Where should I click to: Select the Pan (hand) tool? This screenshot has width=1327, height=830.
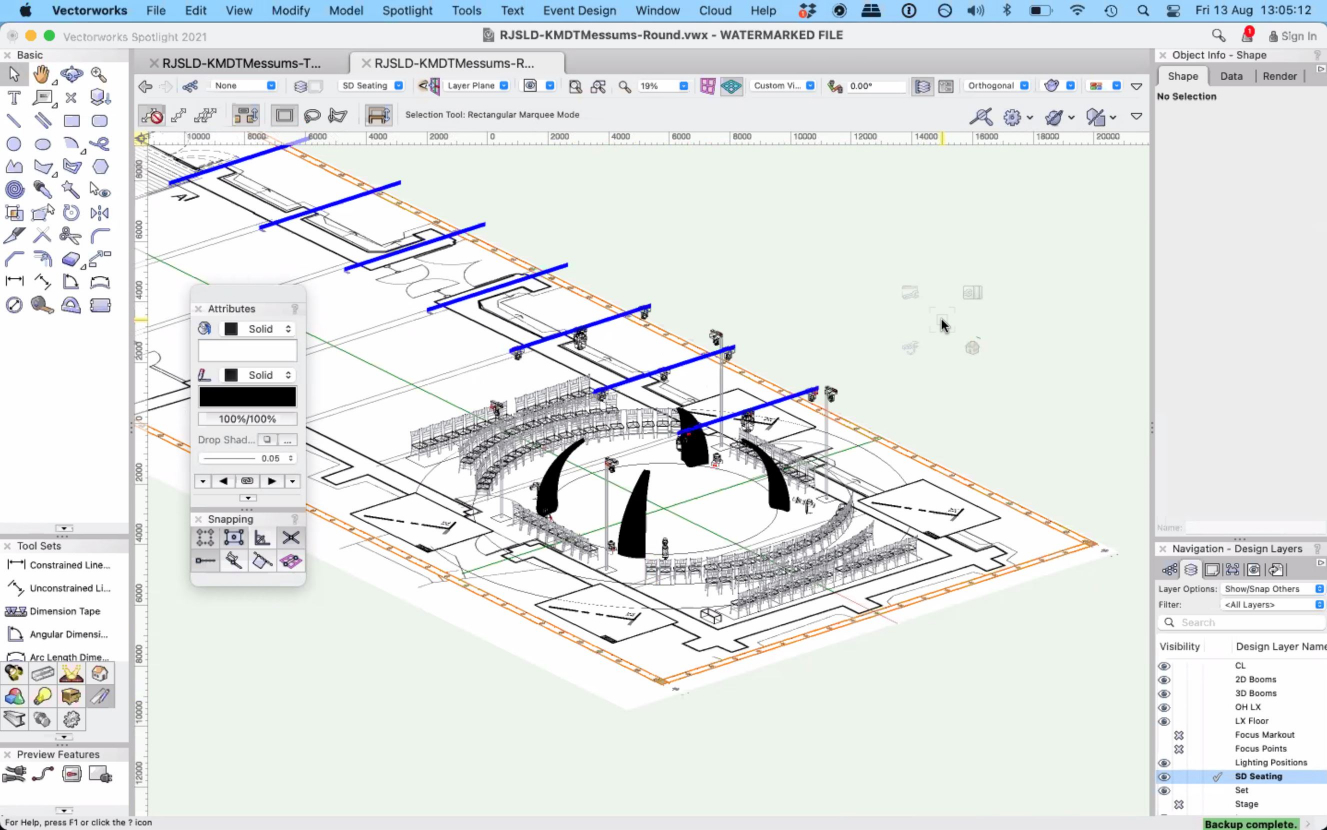click(x=42, y=74)
